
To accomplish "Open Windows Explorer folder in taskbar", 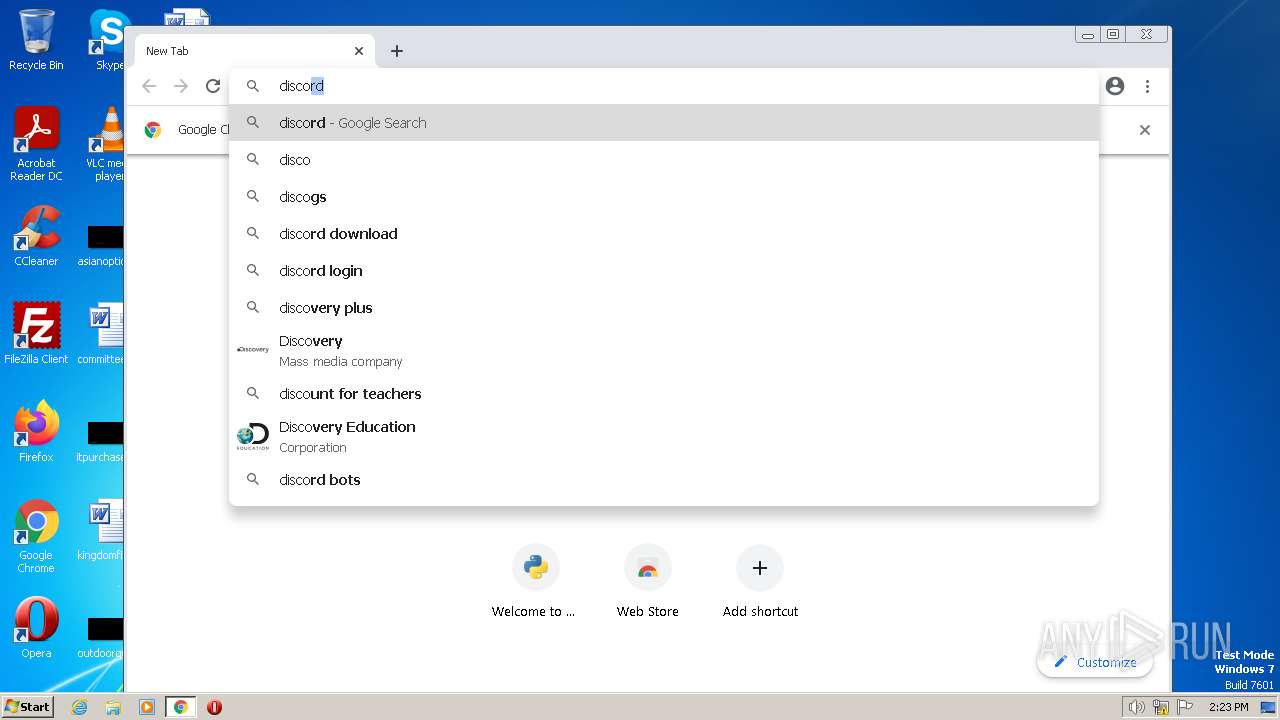I will 113,707.
